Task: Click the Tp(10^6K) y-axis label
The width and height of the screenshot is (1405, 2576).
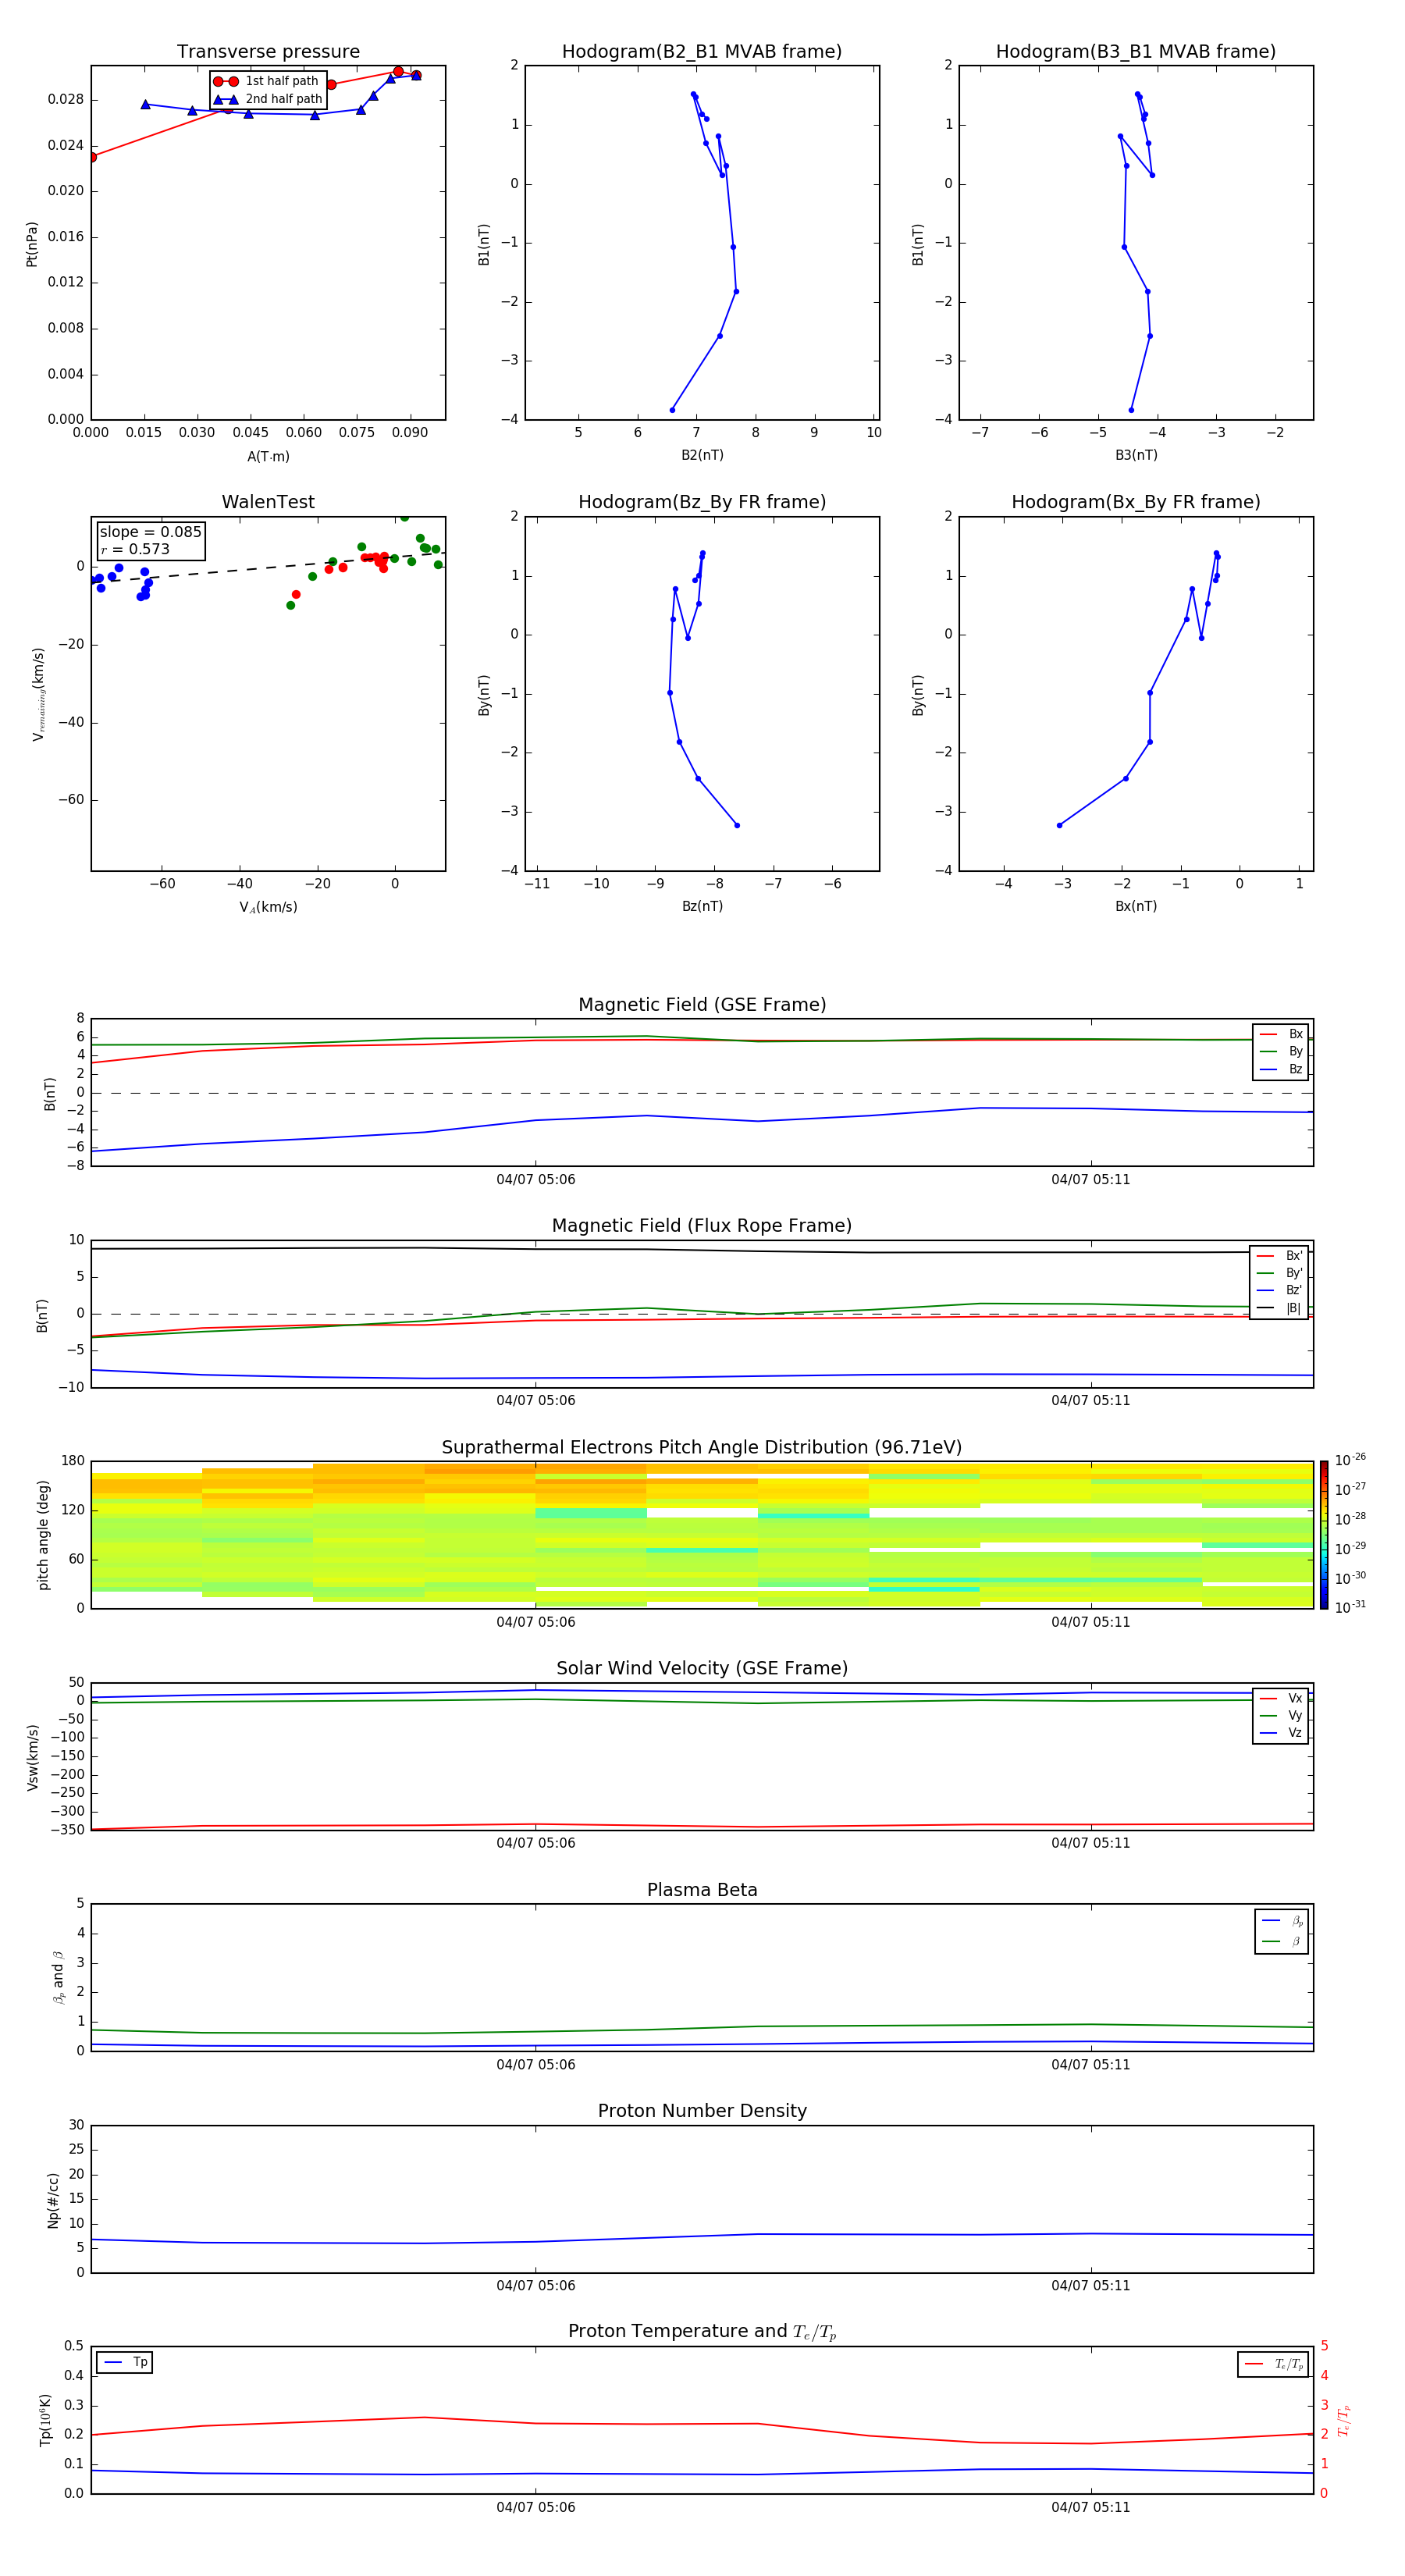Action: (45, 2420)
